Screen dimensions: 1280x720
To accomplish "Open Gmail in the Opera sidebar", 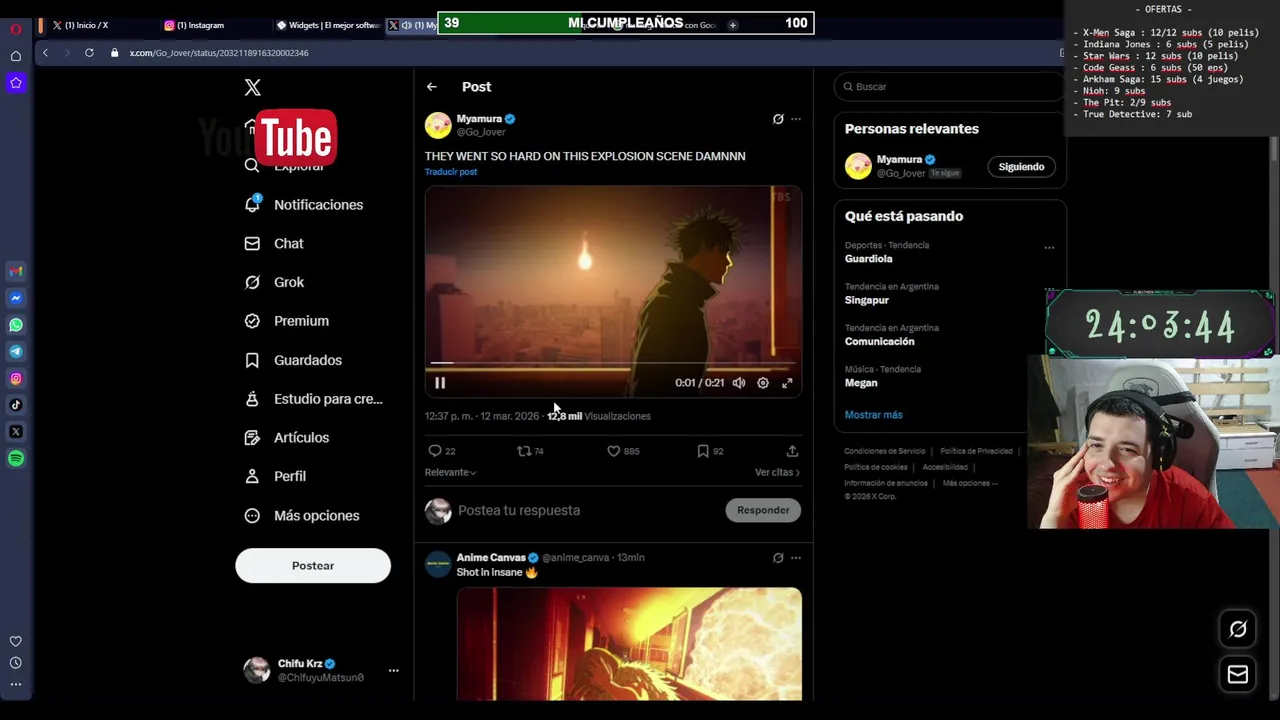I will coord(16,271).
